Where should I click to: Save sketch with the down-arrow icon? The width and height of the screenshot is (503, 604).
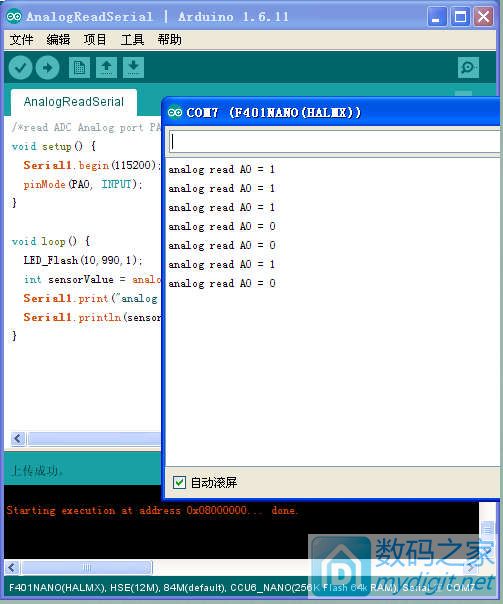[x=133, y=67]
